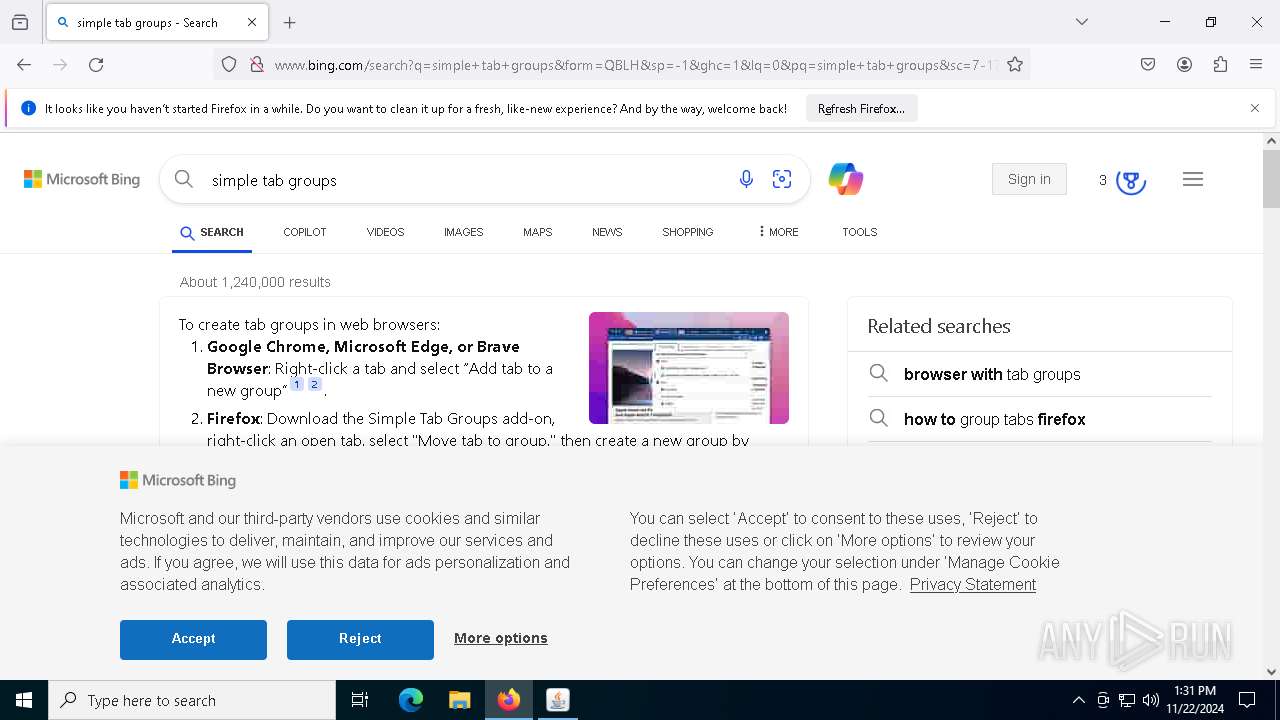Image resolution: width=1280 pixels, height=720 pixels.
Task: Open Firefox account icon
Action: click(1184, 64)
